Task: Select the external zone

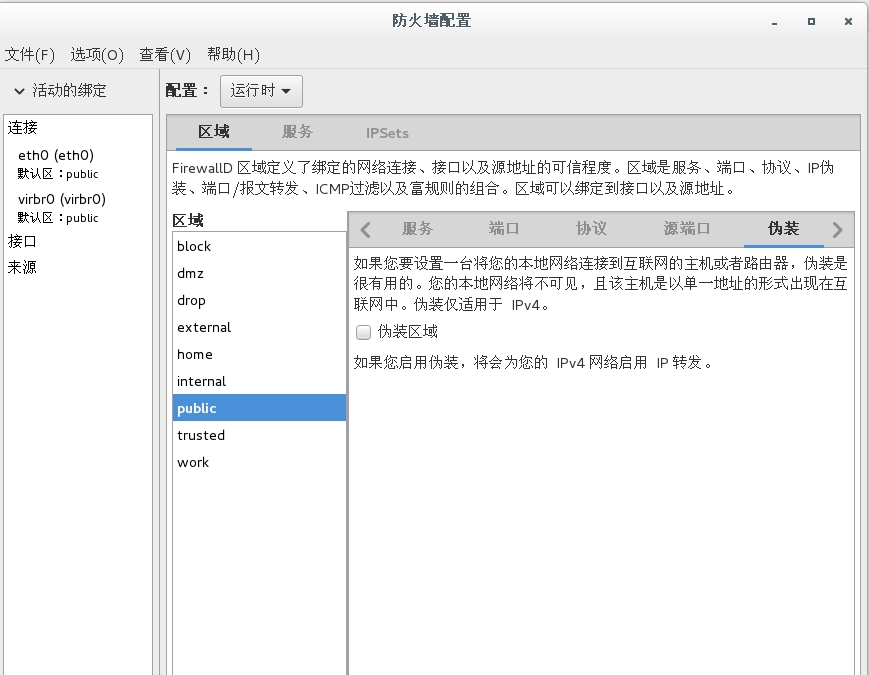Action: [259, 327]
